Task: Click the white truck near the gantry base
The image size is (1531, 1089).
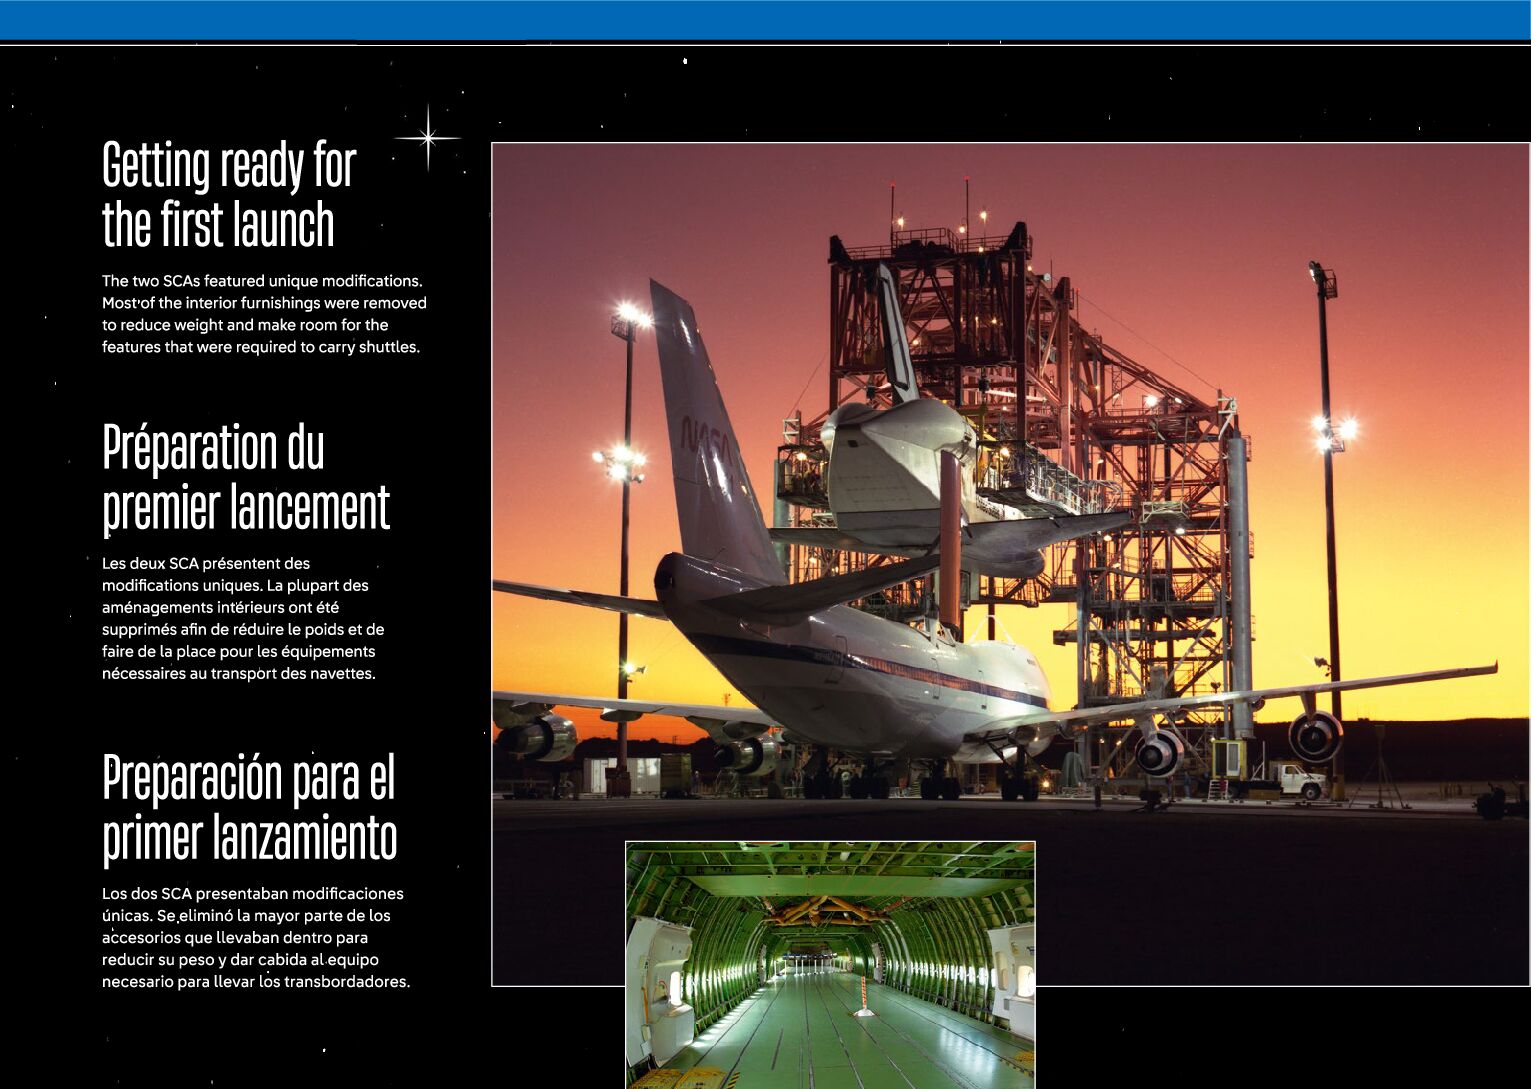Action: [1296, 779]
